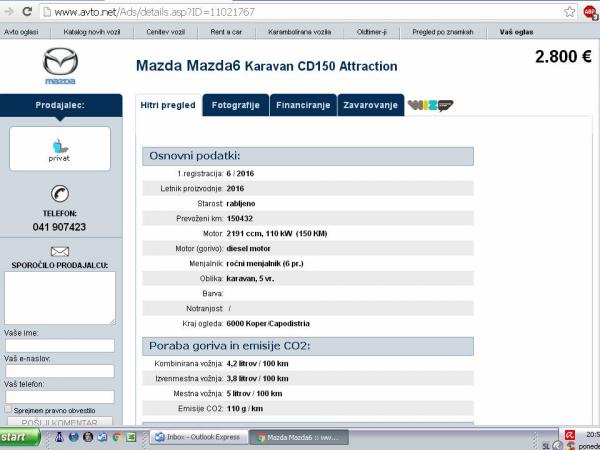Image resolution: width=600 pixels, height=450 pixels.
Task: Click the Mazda Mazda6 Karavan listing title
Action: (x=267, y=66)
